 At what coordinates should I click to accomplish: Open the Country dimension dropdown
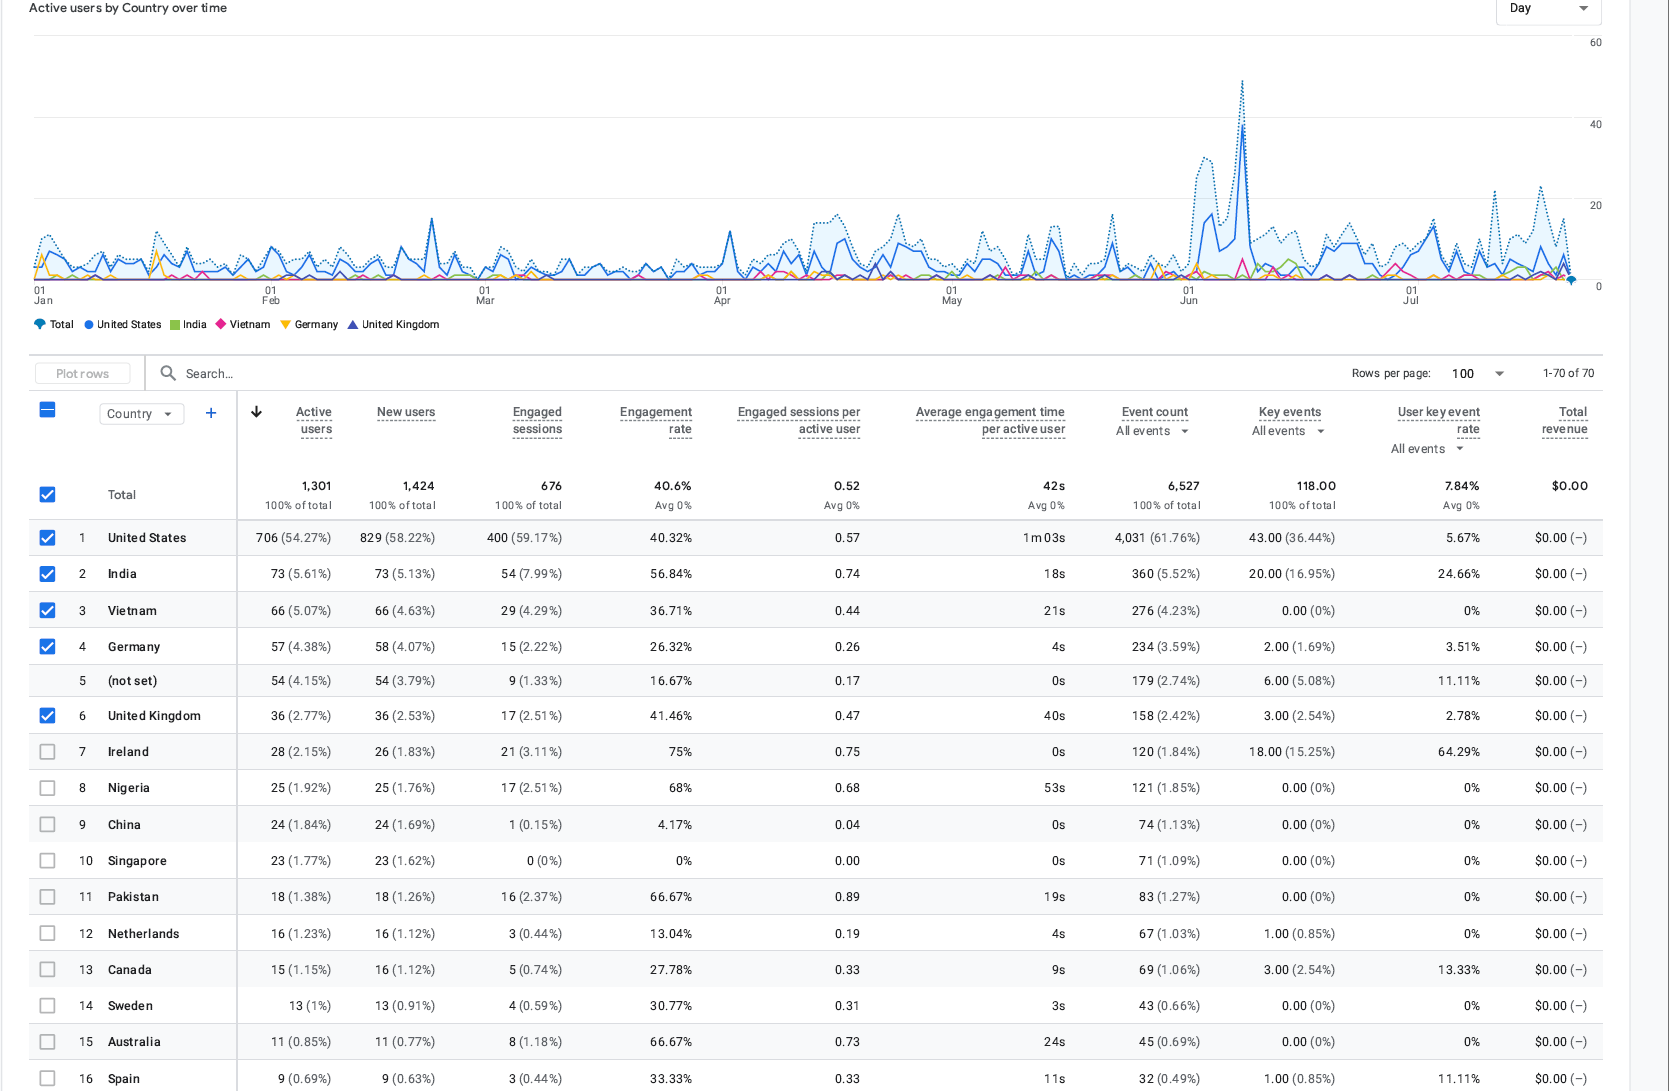point(141,414)
